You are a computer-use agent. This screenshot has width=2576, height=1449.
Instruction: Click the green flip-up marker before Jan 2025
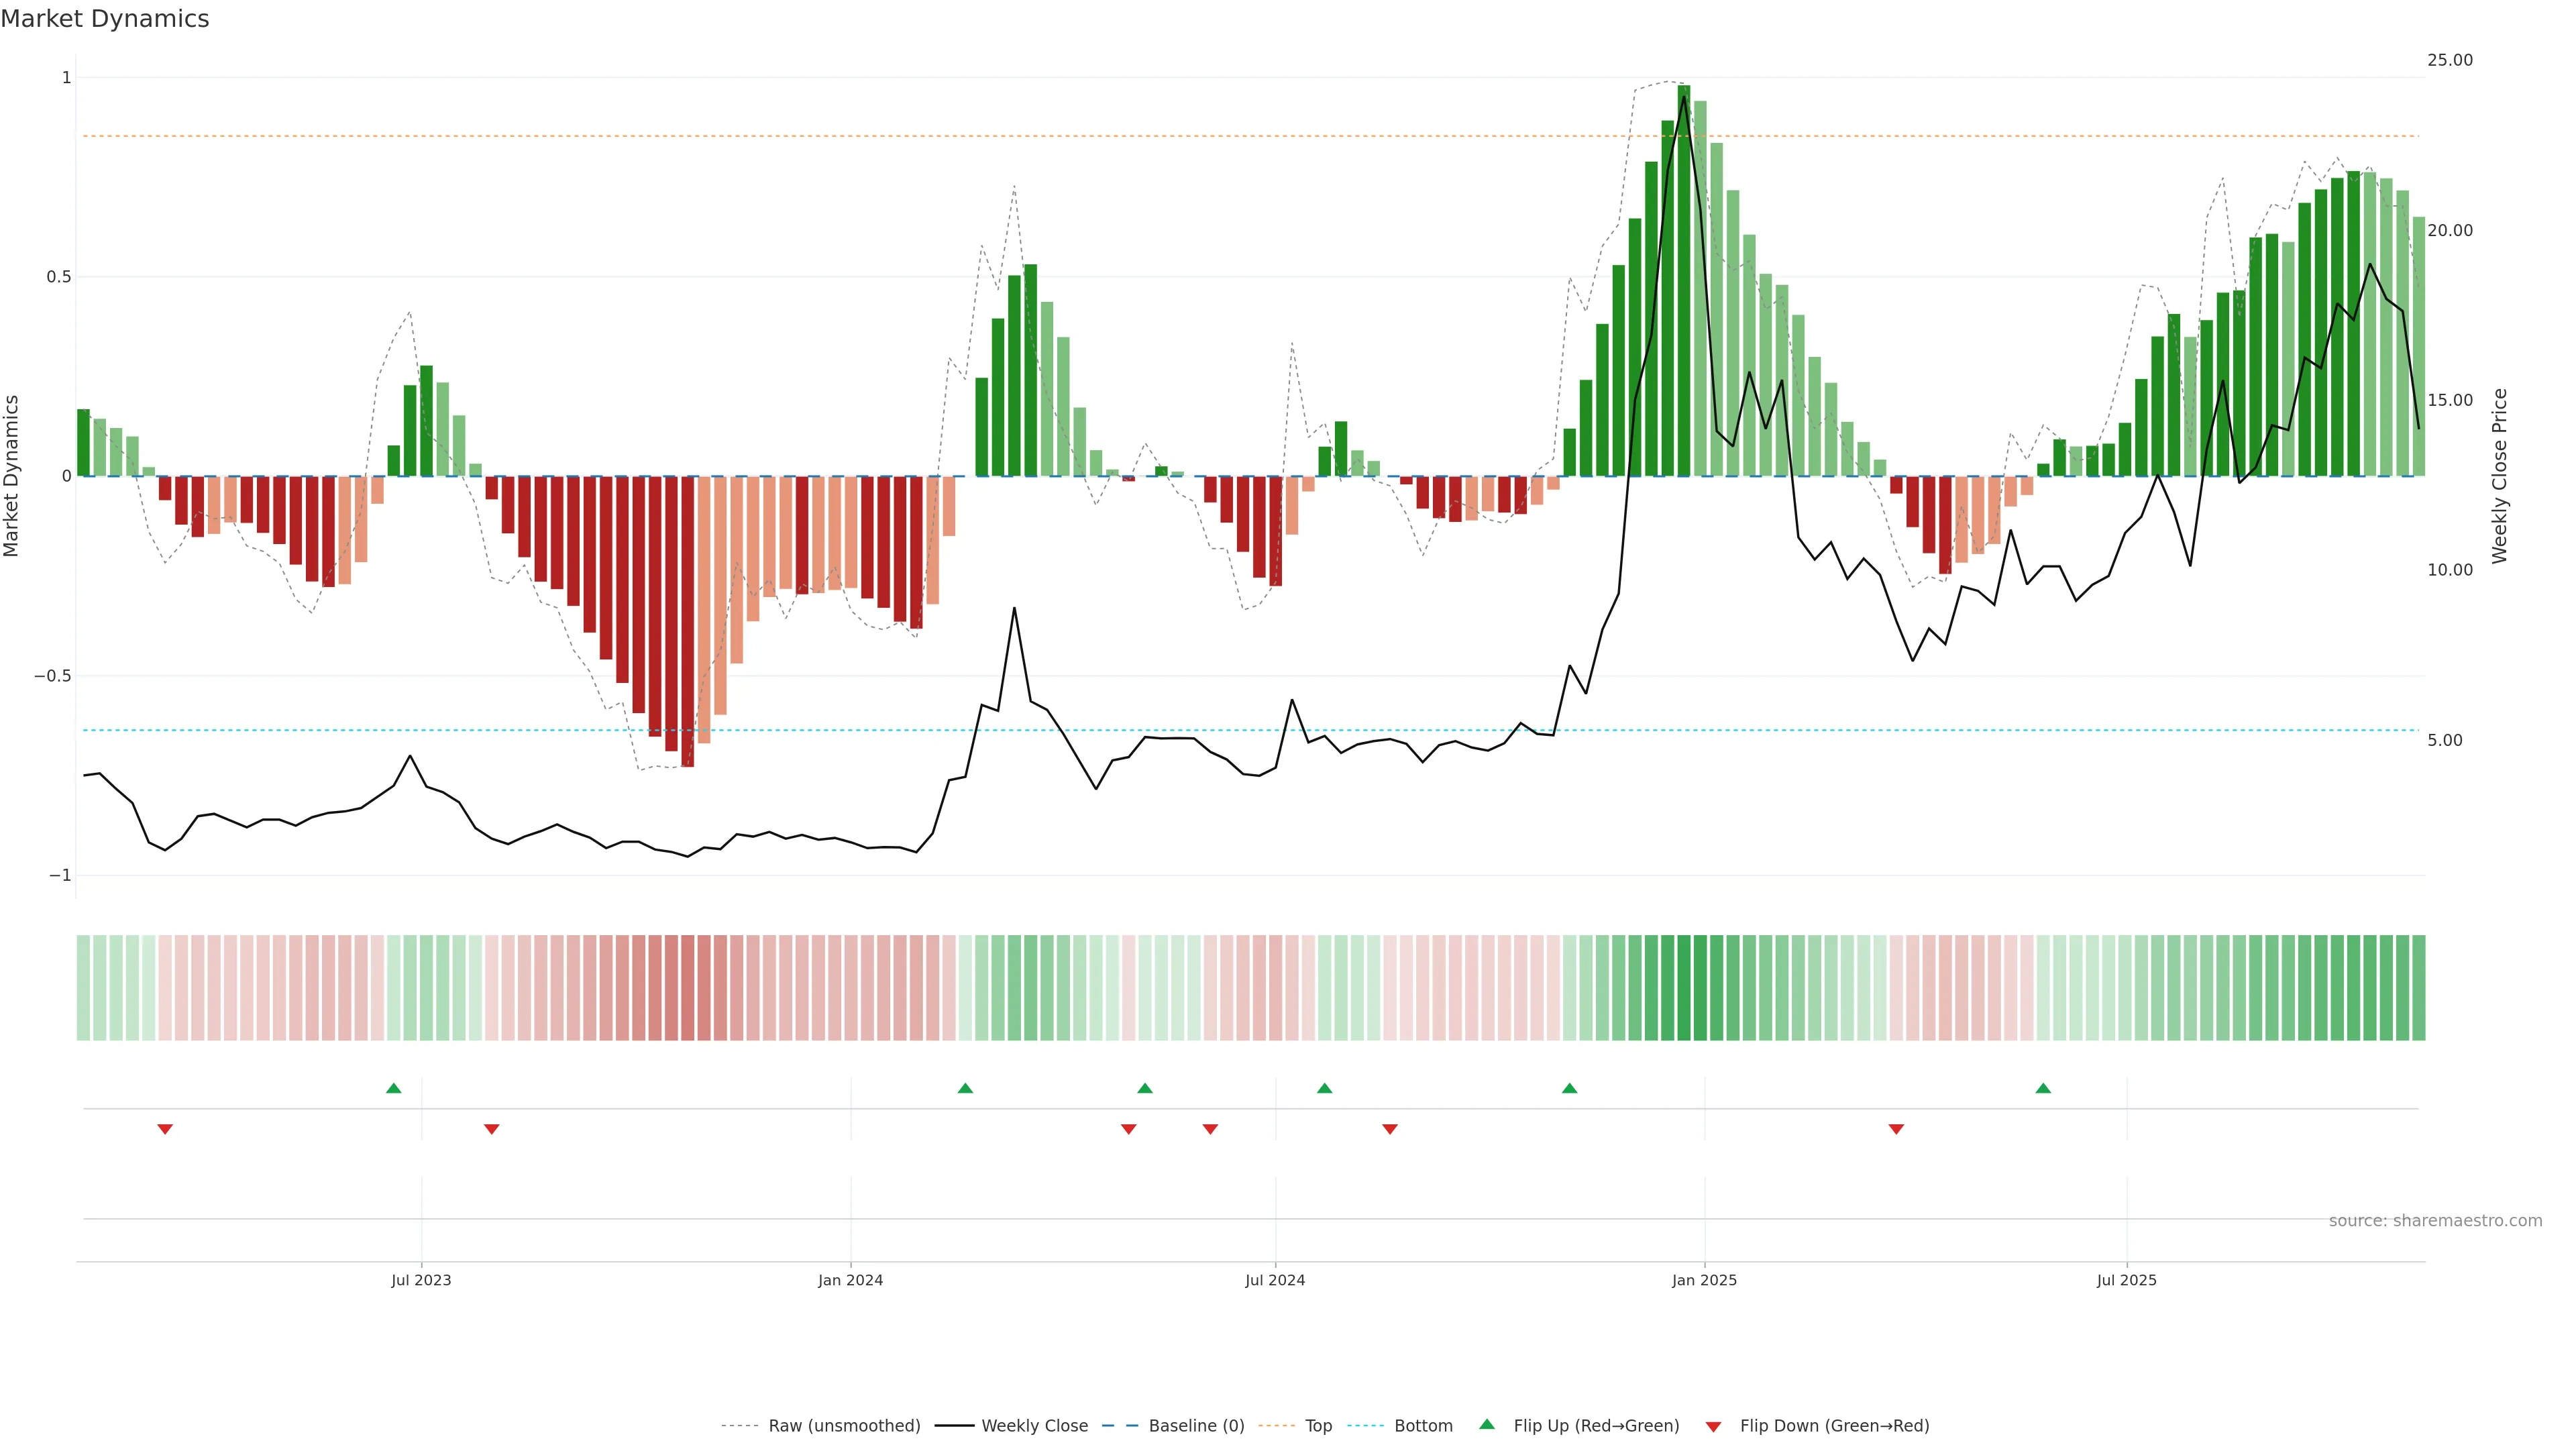tap(1569, 1088)
